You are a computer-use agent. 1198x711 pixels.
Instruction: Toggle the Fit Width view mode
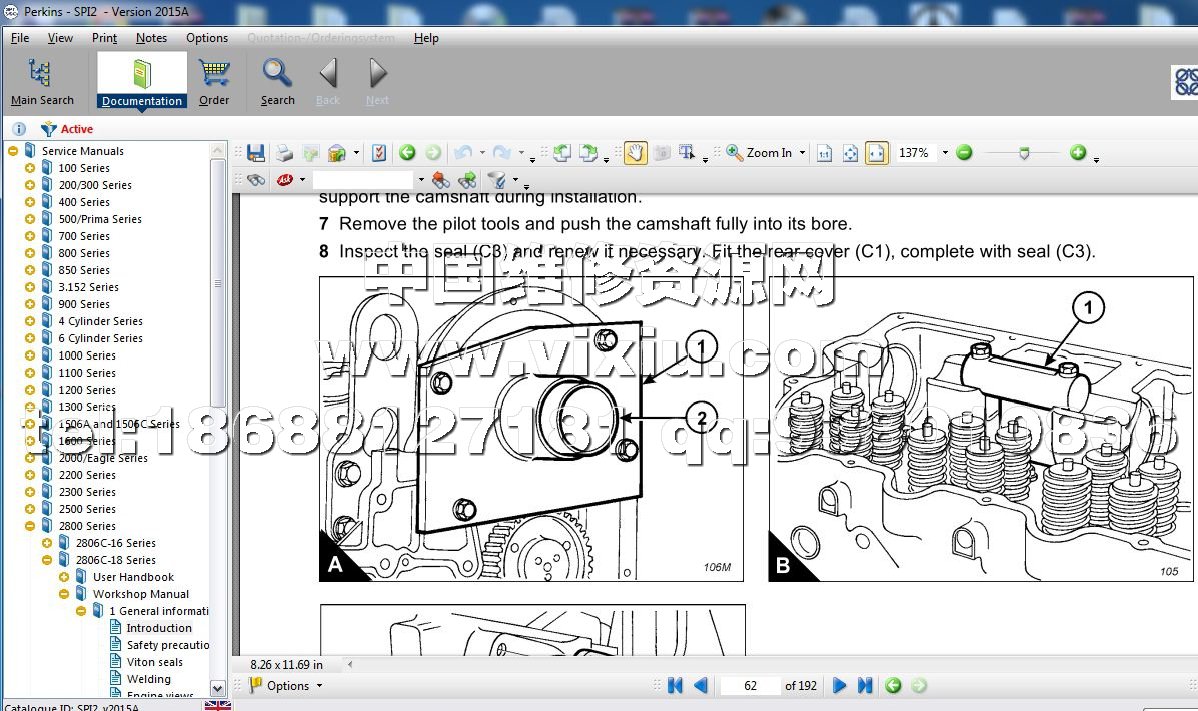point(876,153)
